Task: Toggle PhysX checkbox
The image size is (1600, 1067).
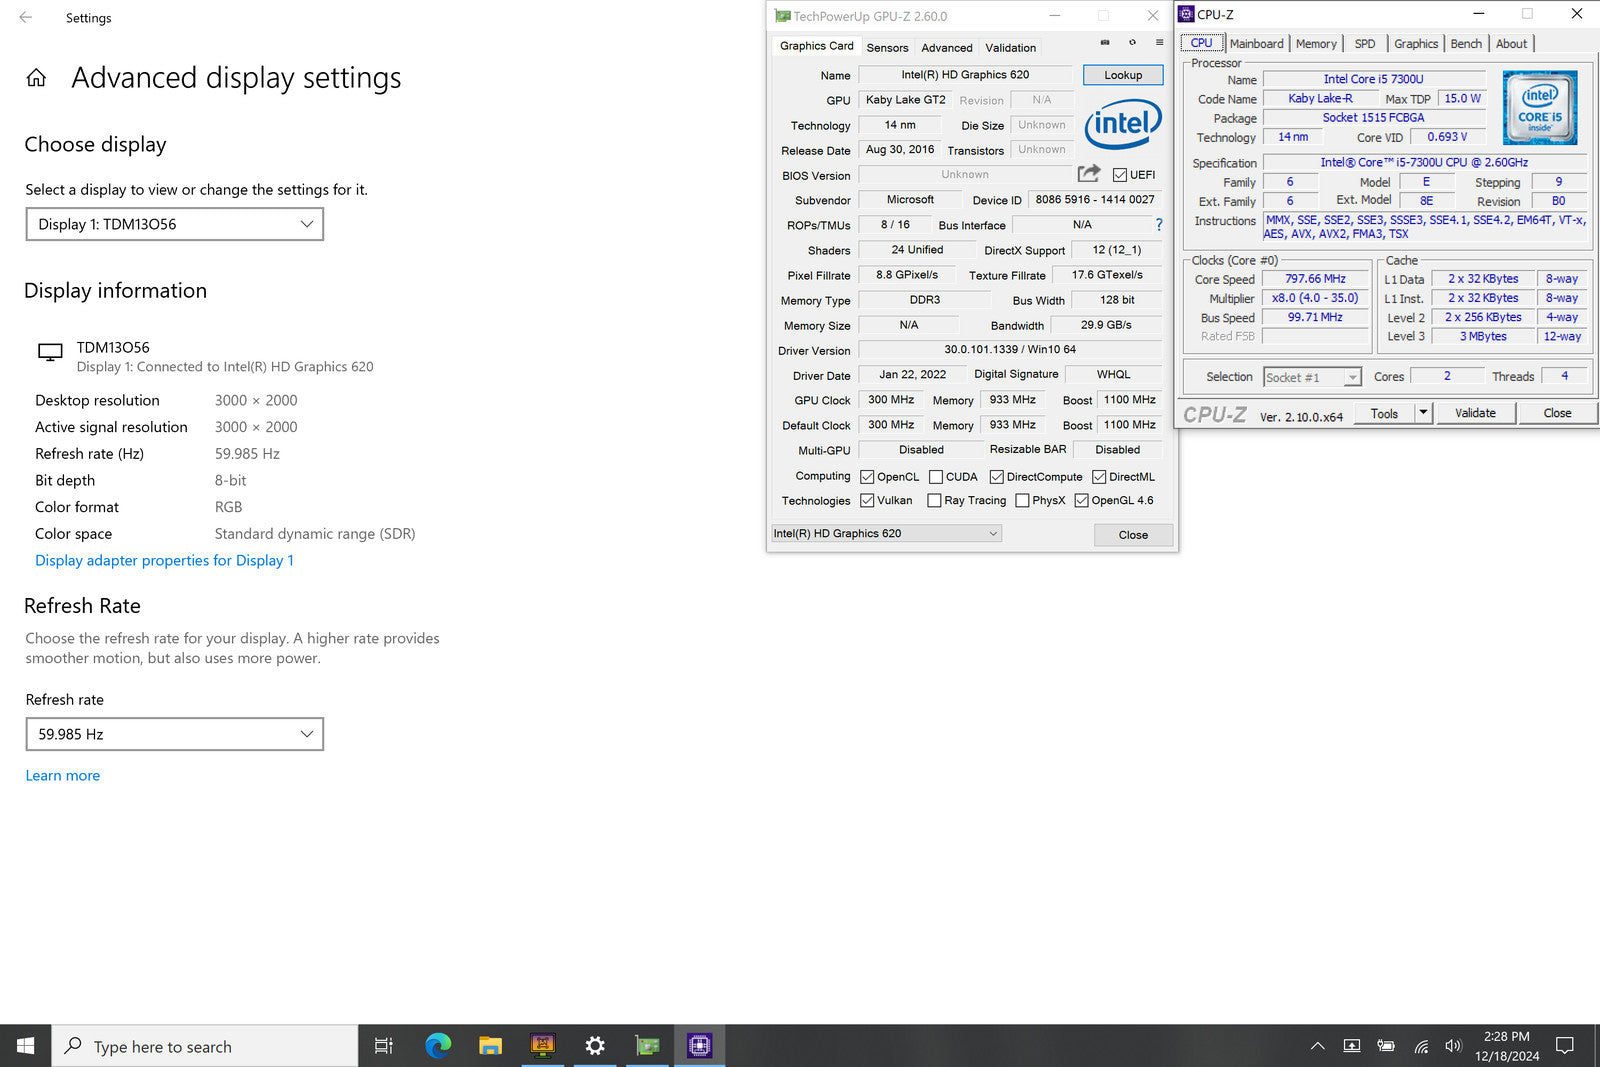Action: pos(1022,500)
